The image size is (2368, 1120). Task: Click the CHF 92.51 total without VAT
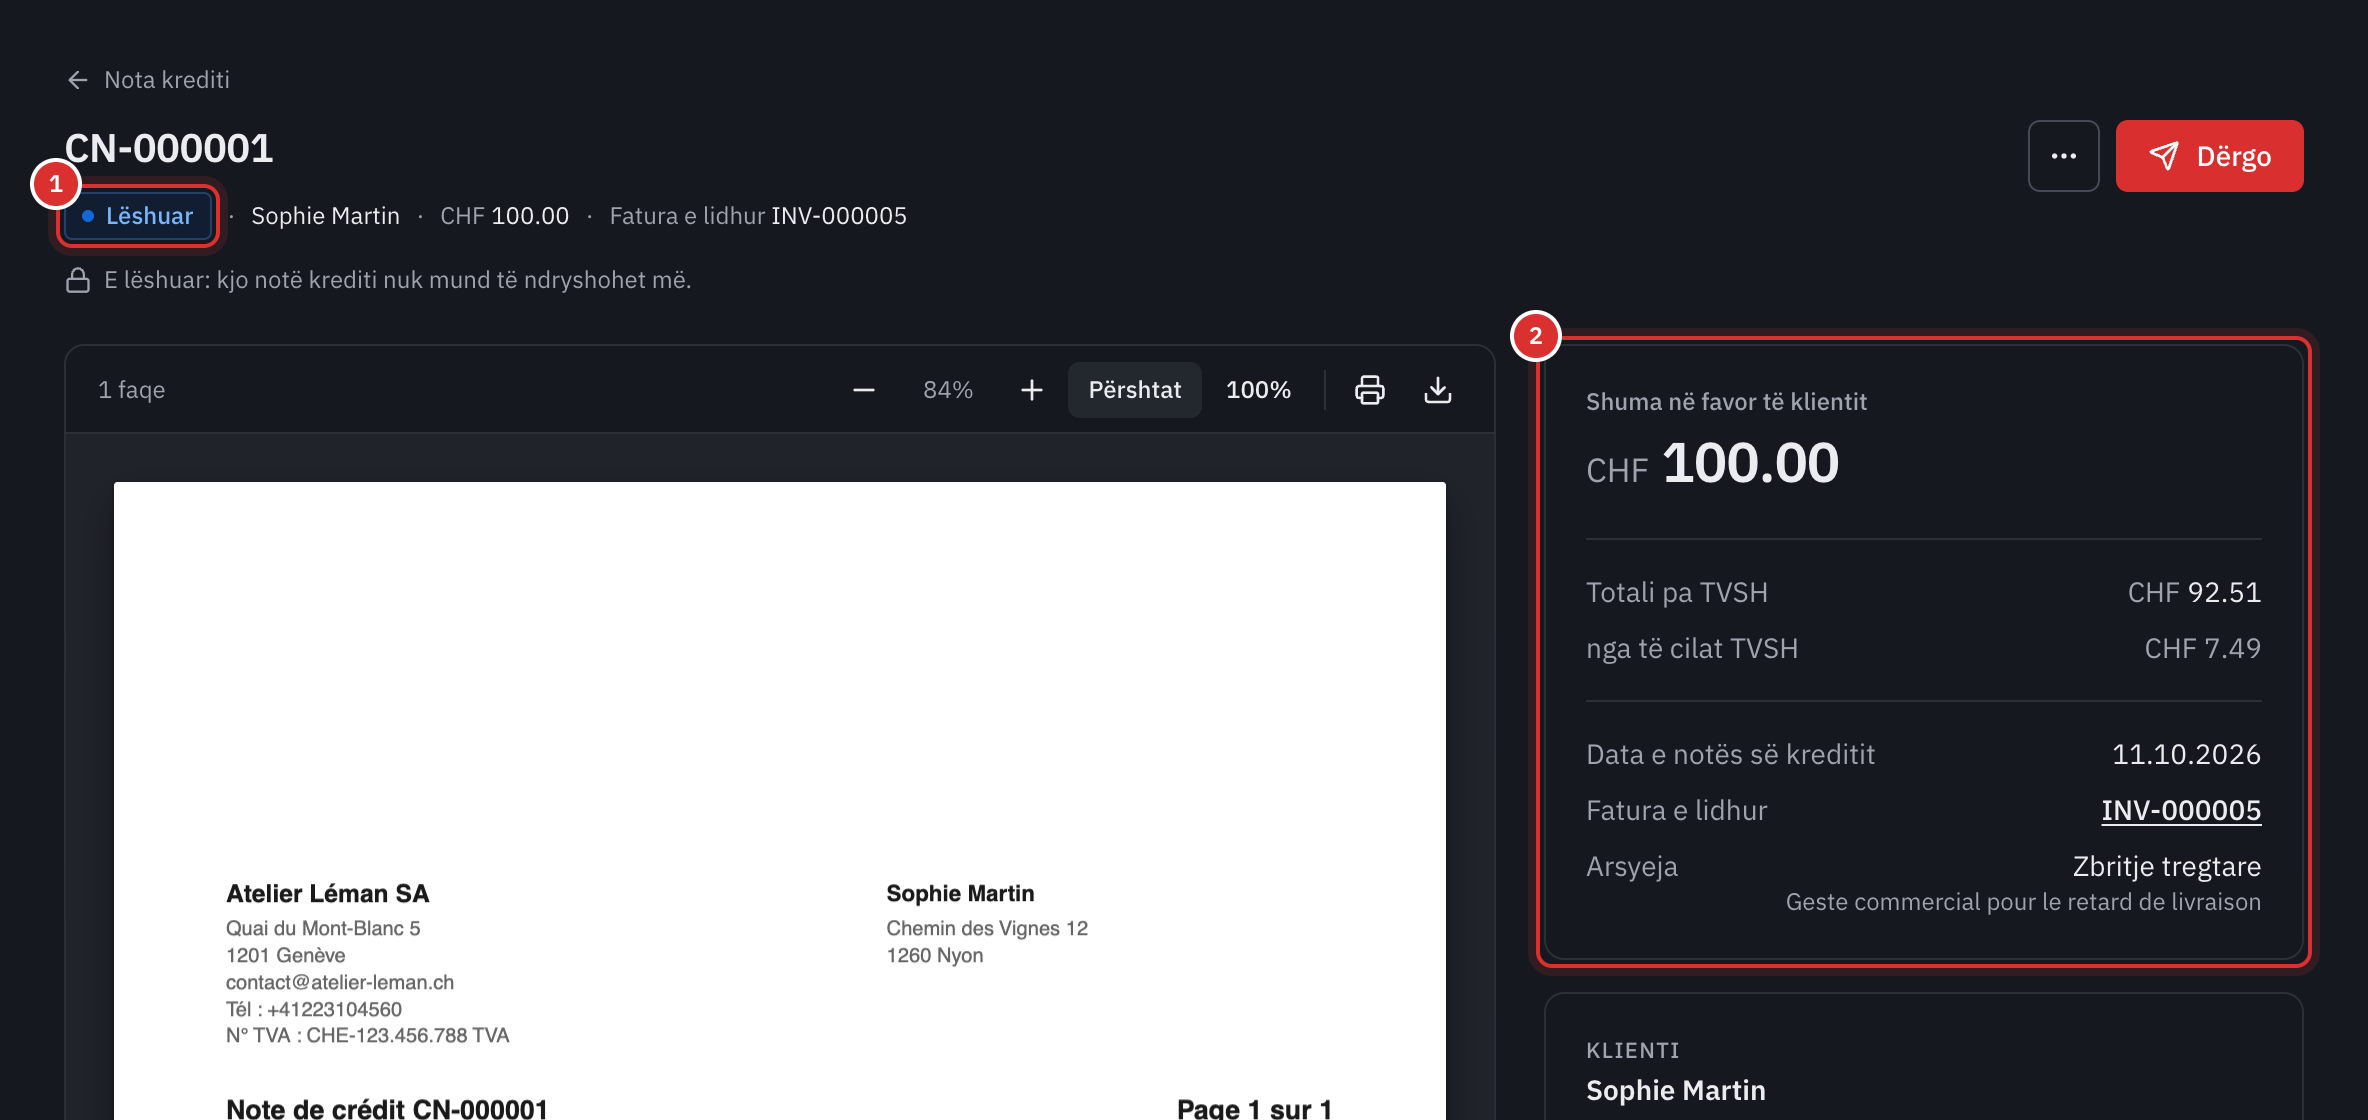click(2194, 593)
